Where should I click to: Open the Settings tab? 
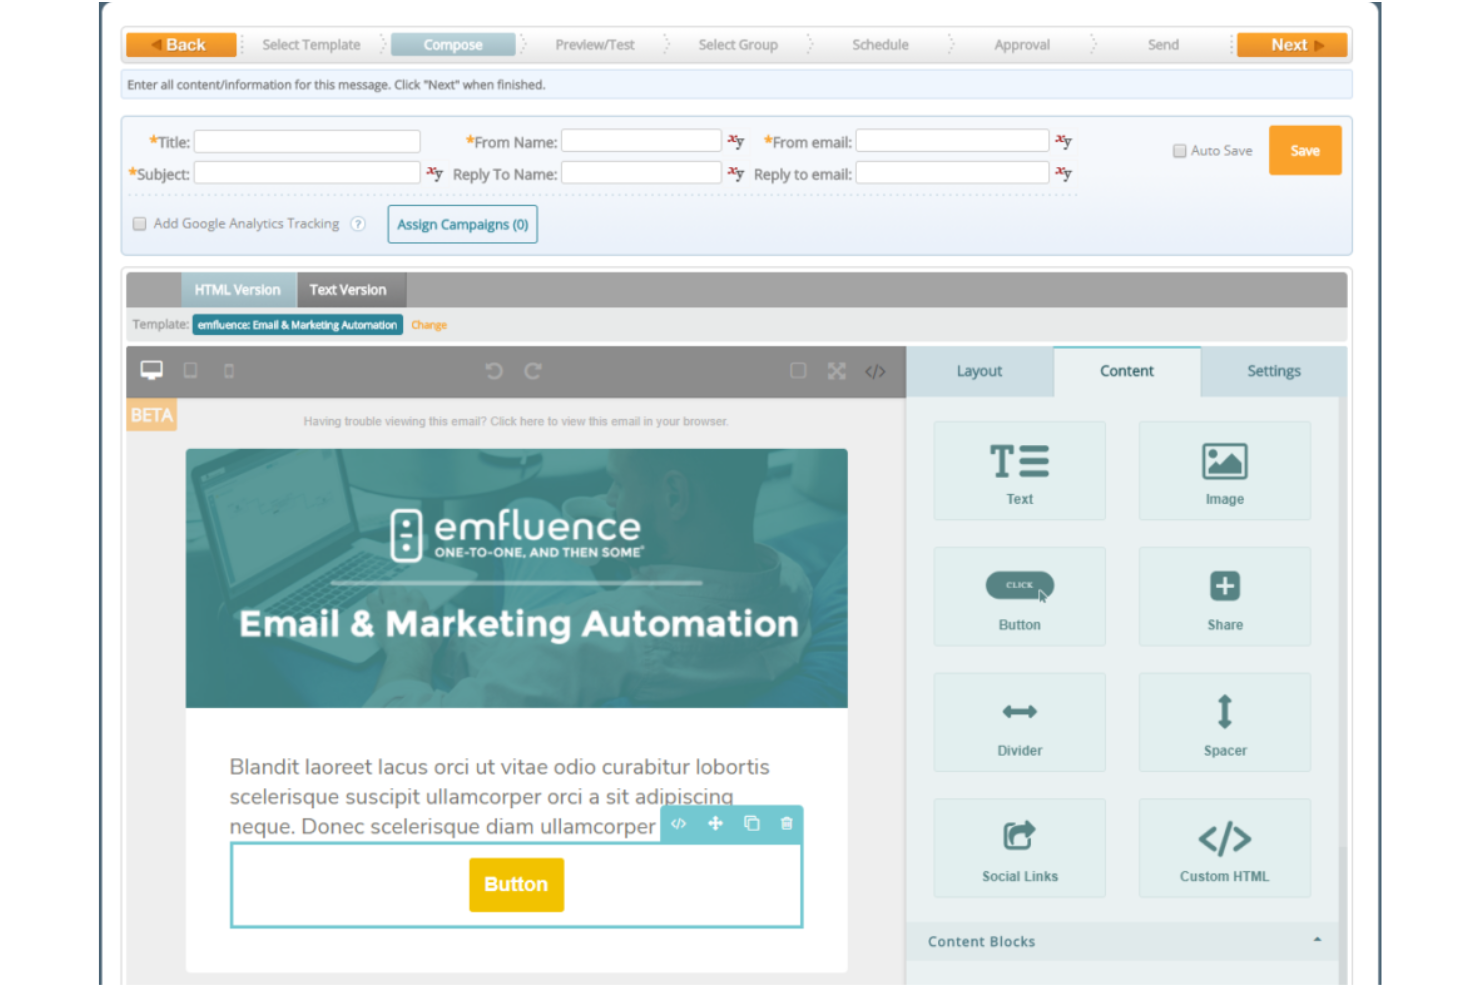point(1274,371)
